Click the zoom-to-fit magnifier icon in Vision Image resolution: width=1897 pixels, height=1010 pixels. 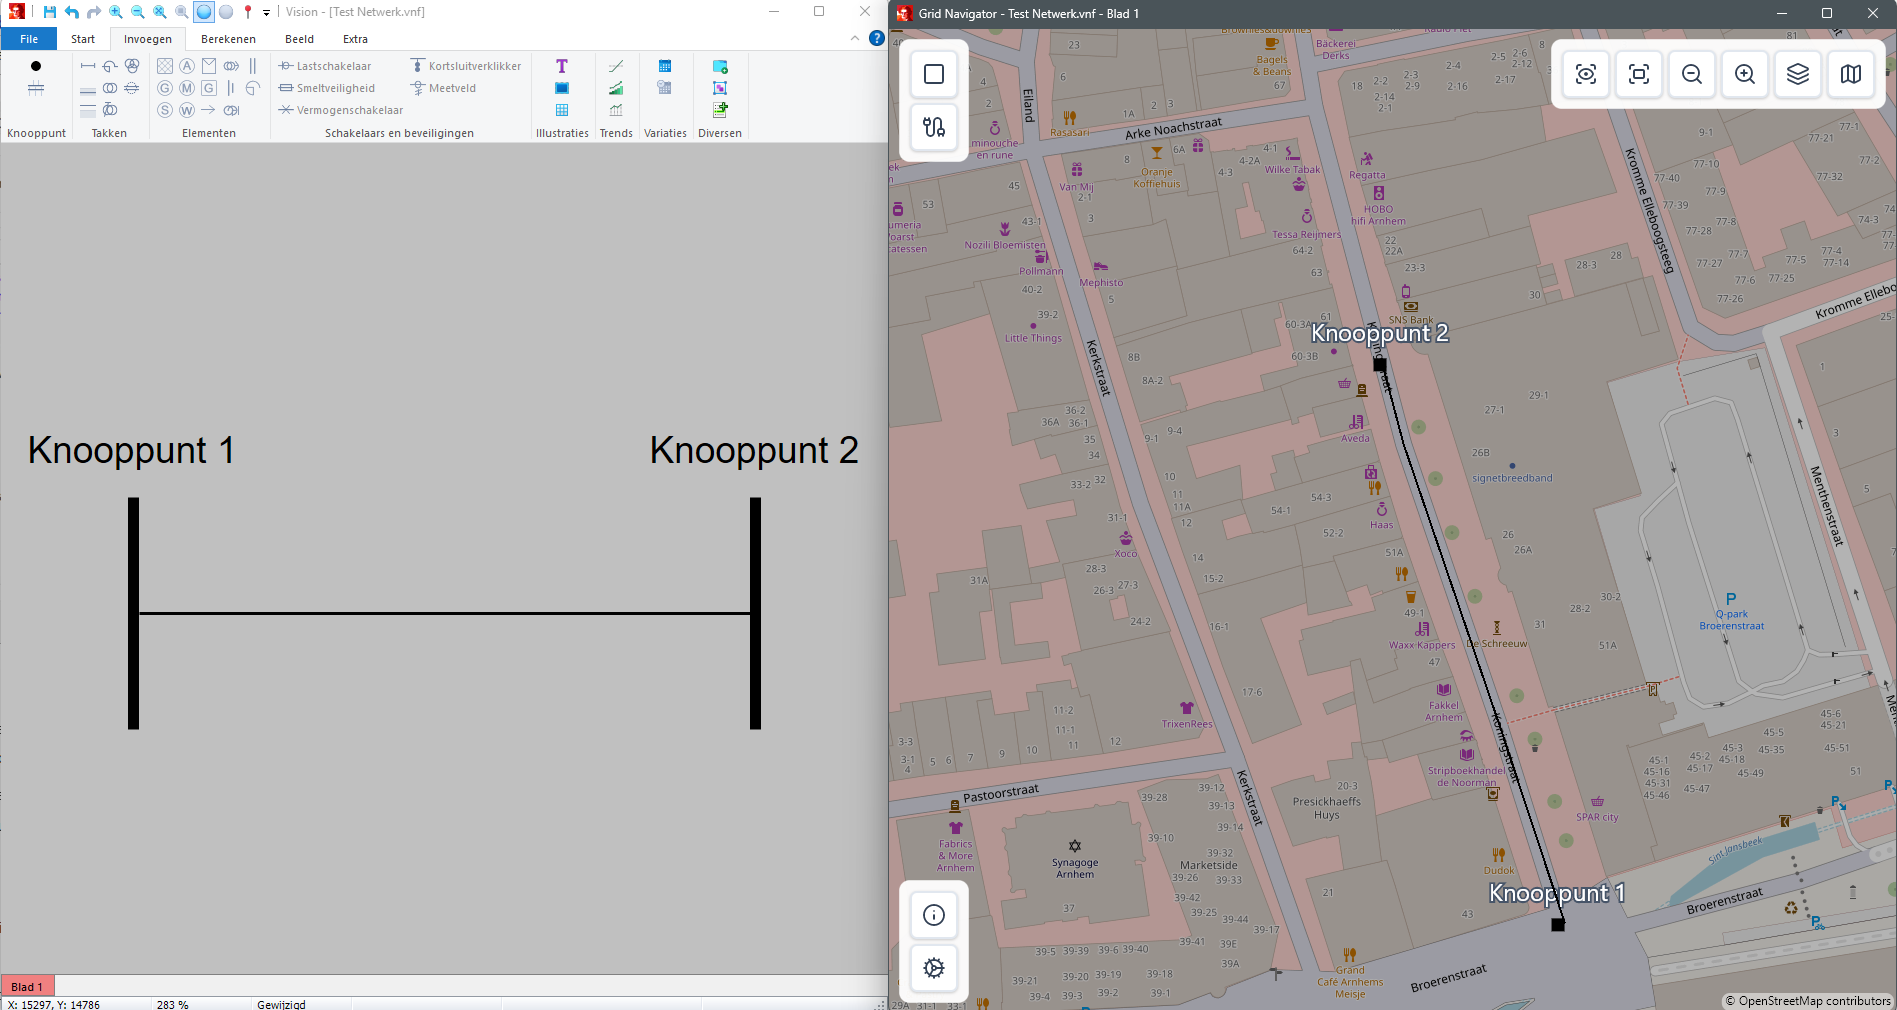160,12
